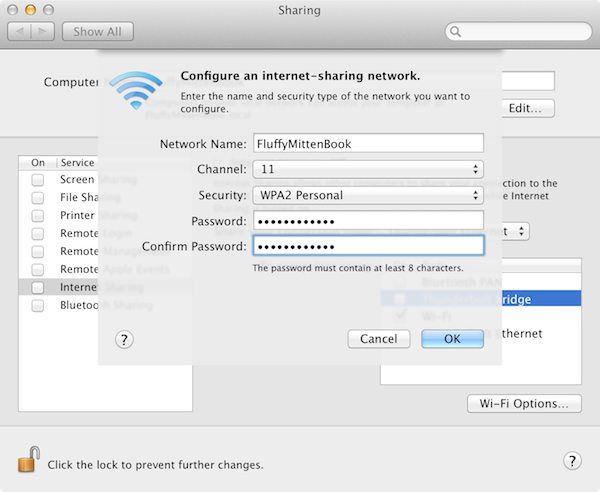Open Sharing help at the window's bottom right

tap(572, 461)
